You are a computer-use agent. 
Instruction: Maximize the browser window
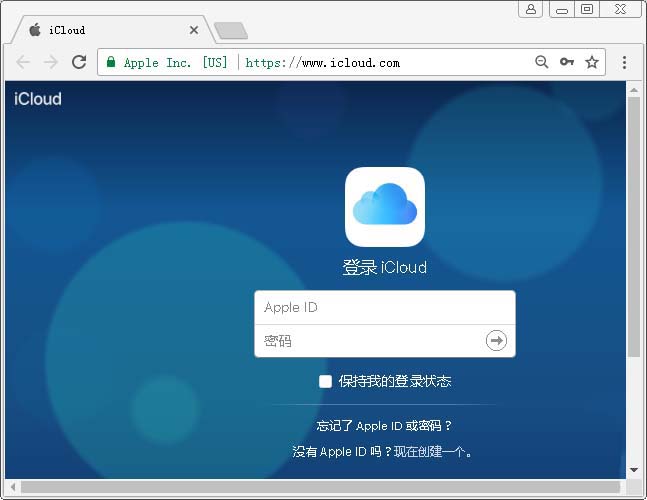[586, 9]
